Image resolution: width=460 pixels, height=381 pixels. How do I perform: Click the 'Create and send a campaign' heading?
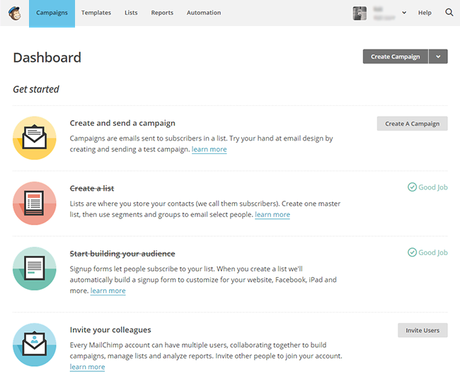coord(122,123)
